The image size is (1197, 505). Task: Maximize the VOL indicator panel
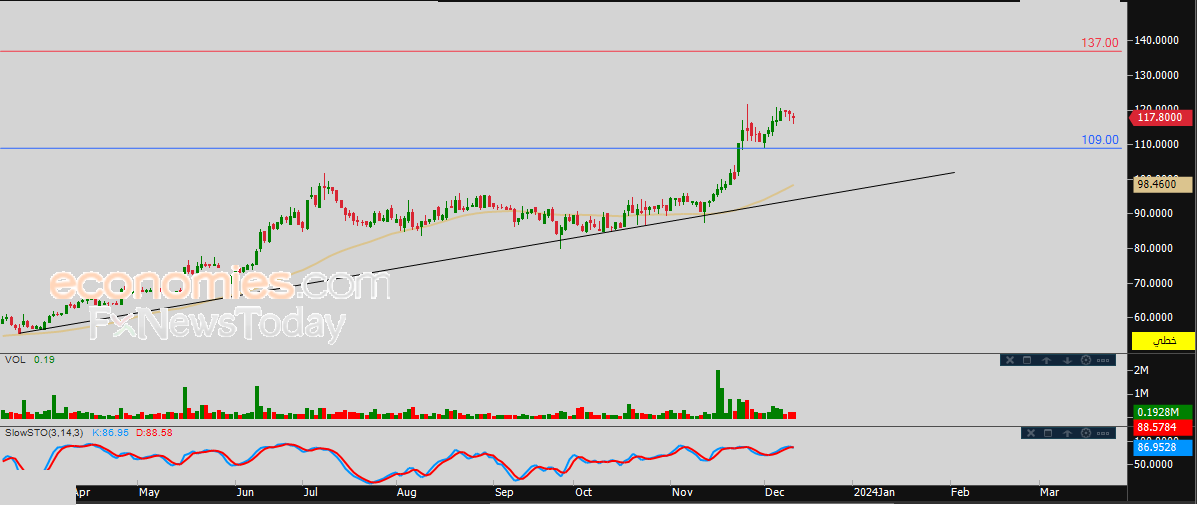(1027, 360)
